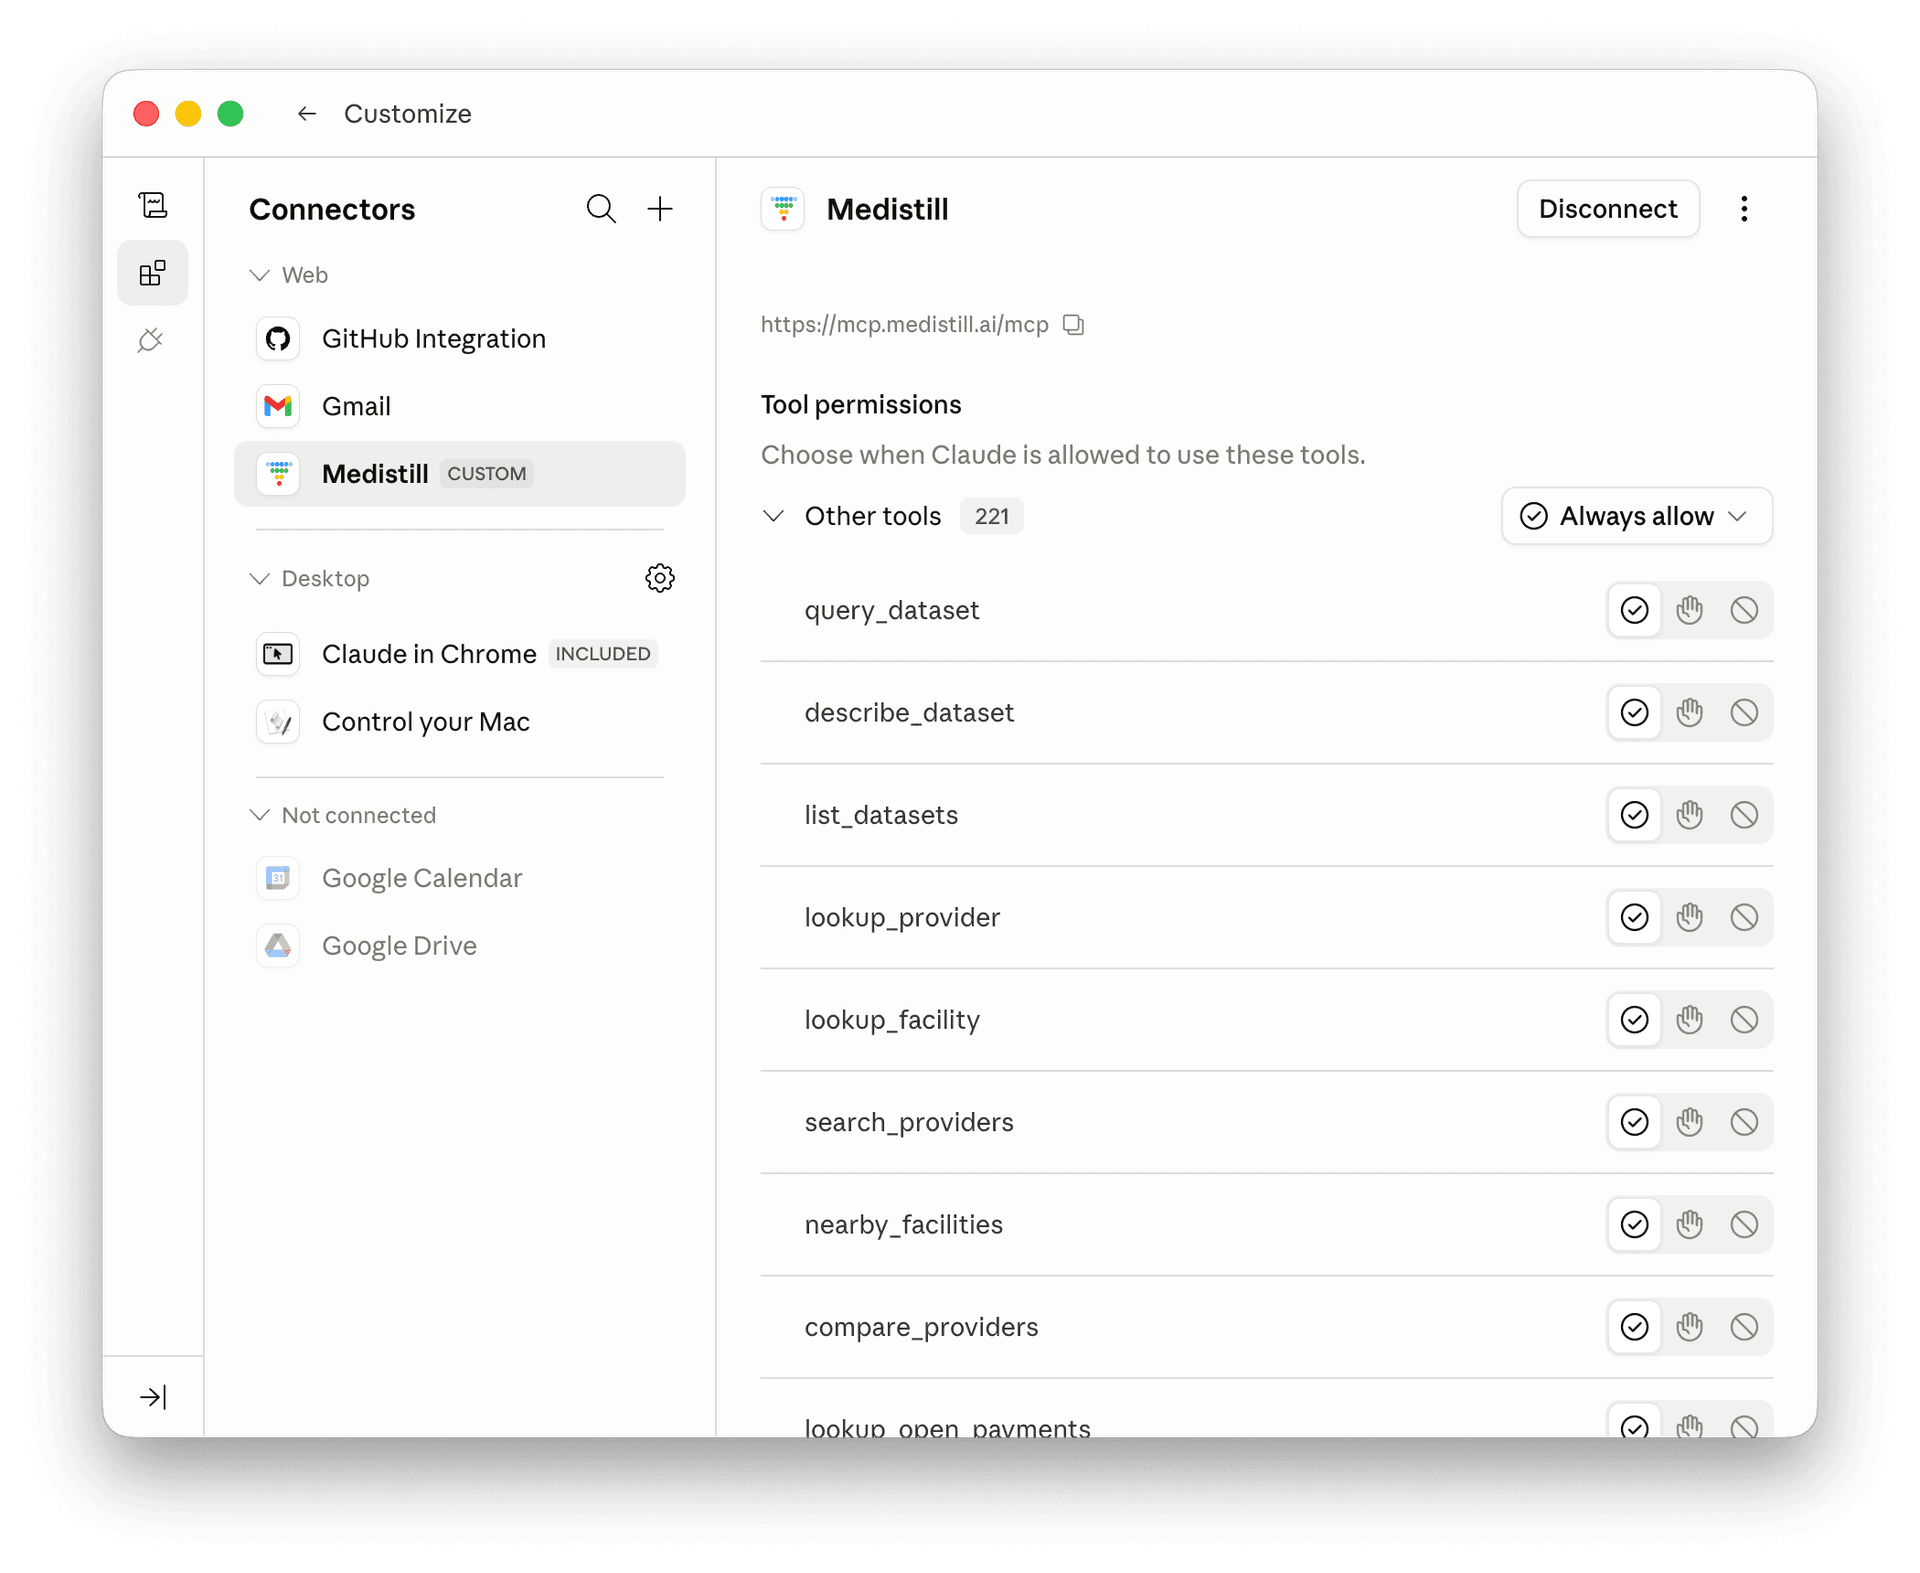This screenshot has width=1920, height=1573.
Task: Click the nearby_facilities tool name
Action: click(x=903, y=1224)
